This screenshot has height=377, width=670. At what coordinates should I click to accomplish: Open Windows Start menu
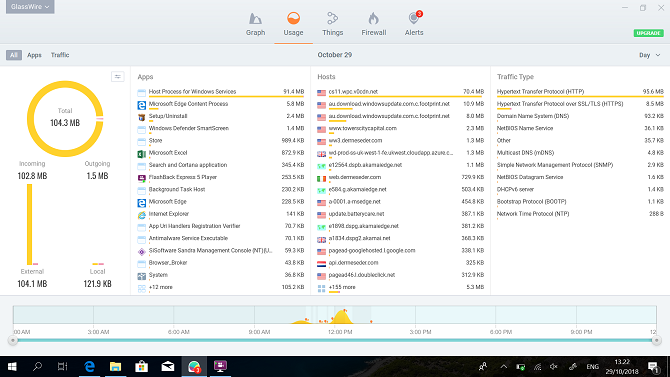(12, 366)
